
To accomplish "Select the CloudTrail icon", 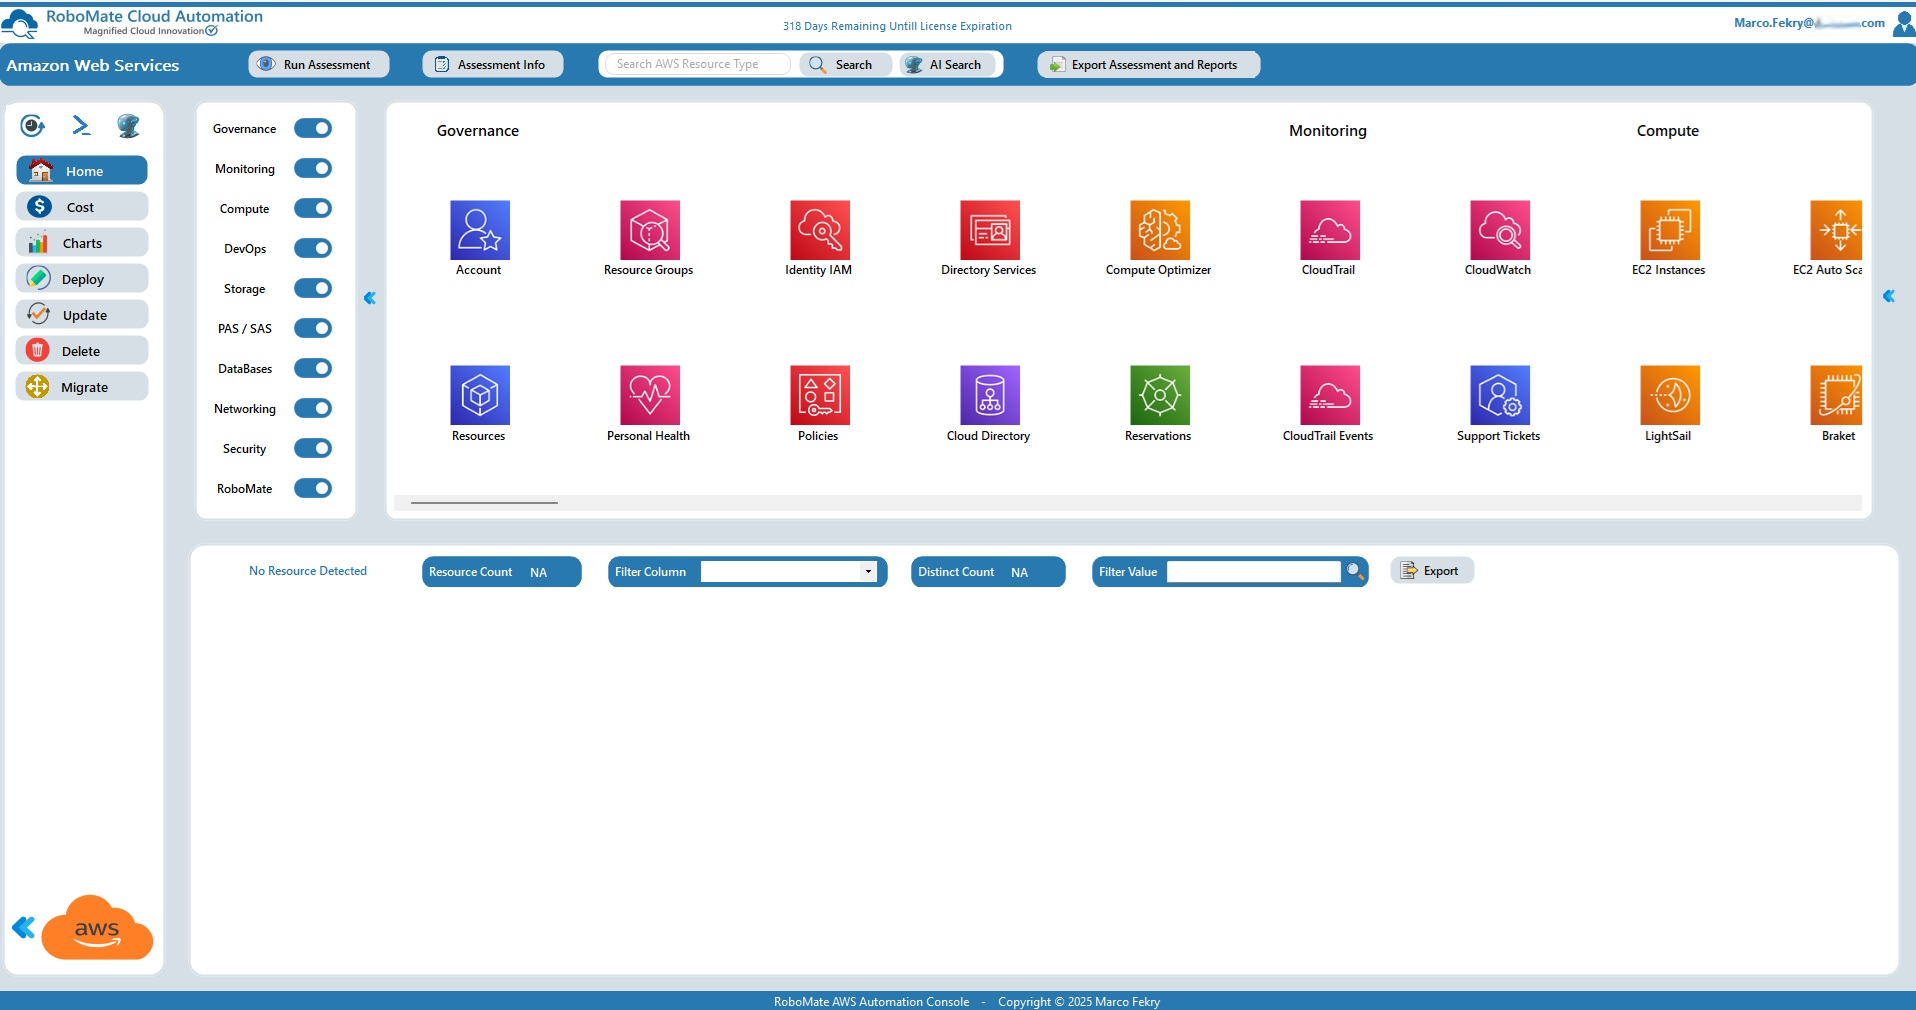I will pos(1330,230).
